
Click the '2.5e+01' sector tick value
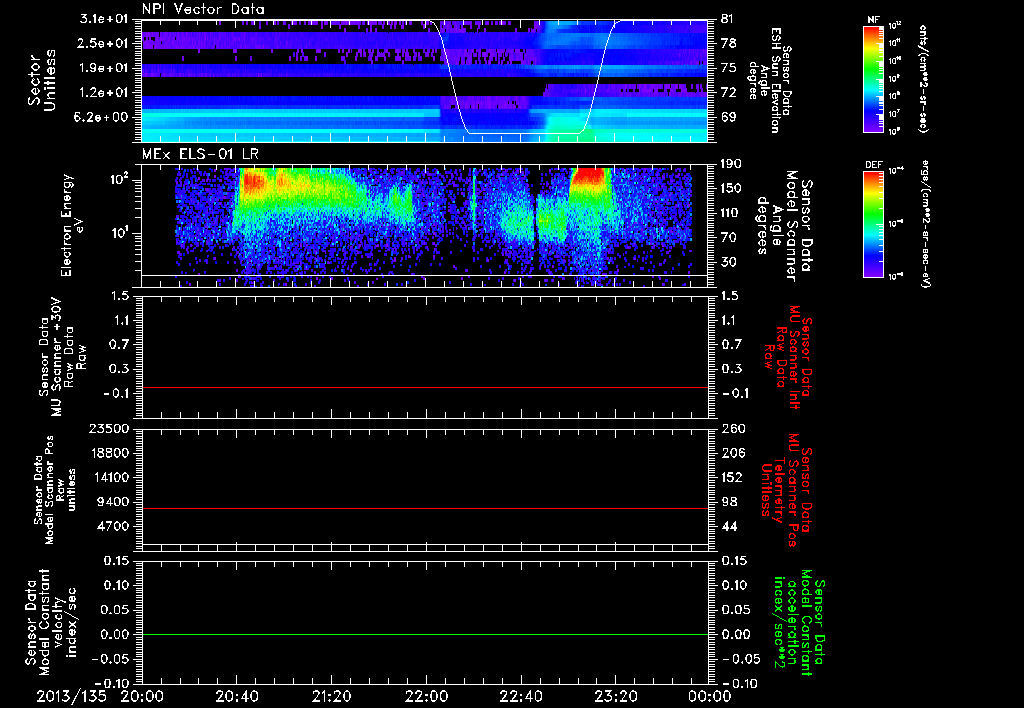(104, 43)
